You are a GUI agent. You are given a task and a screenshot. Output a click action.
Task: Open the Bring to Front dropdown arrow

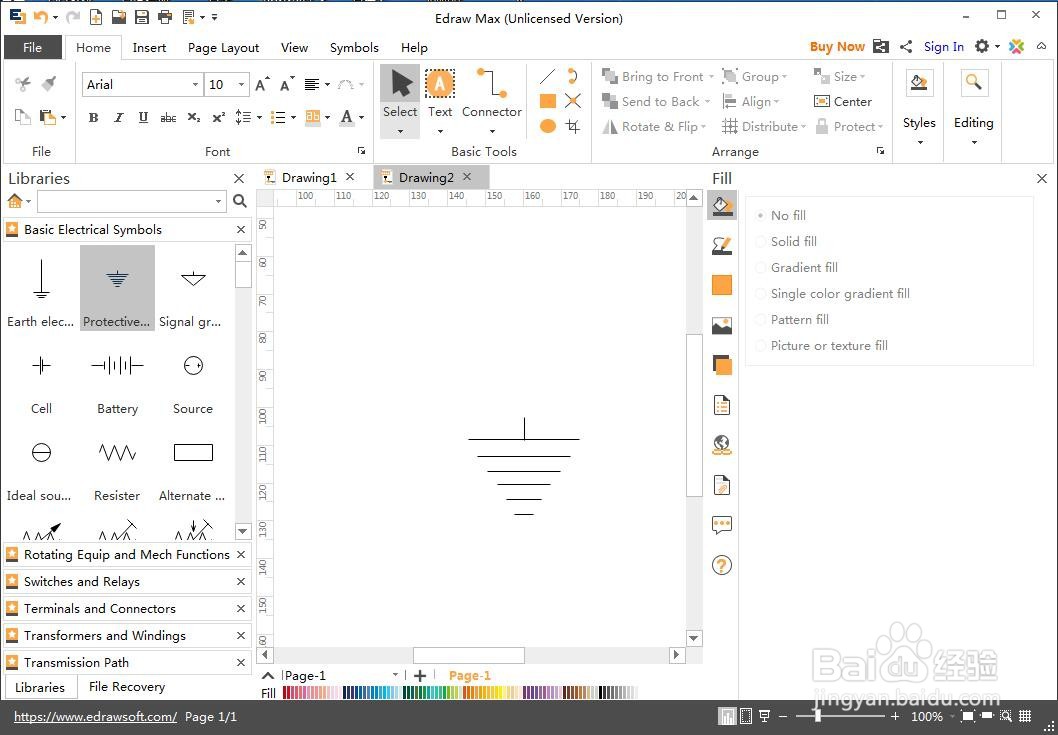pyautogui.click(x=711, y=77)
